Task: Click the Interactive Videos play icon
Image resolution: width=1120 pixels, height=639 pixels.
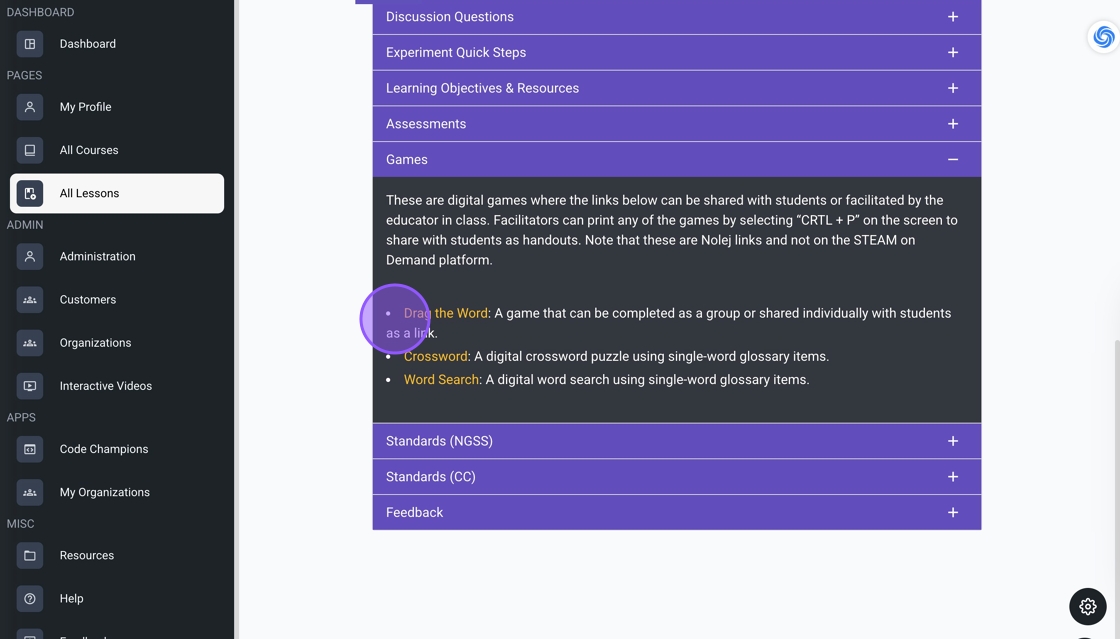Action: pyautogui.click(x=30, y=386)
